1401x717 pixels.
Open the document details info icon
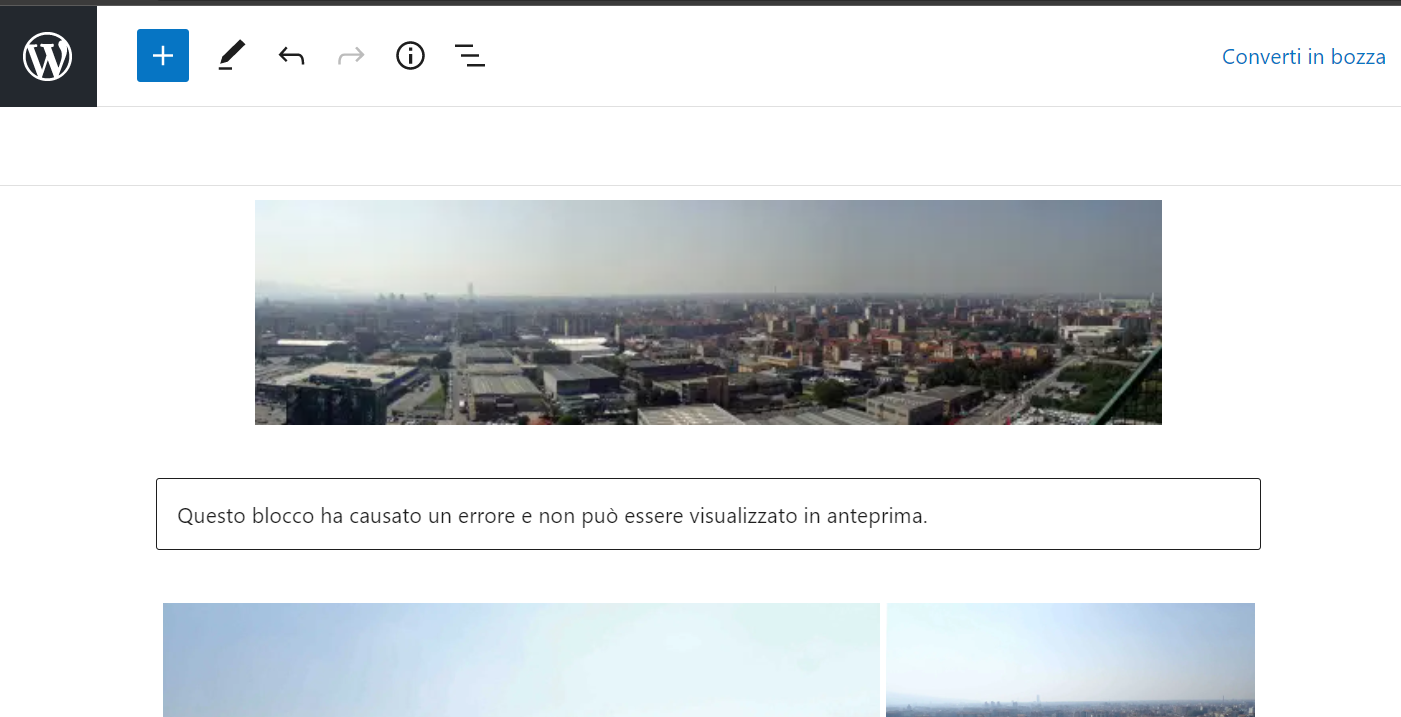tap(410, 56)
